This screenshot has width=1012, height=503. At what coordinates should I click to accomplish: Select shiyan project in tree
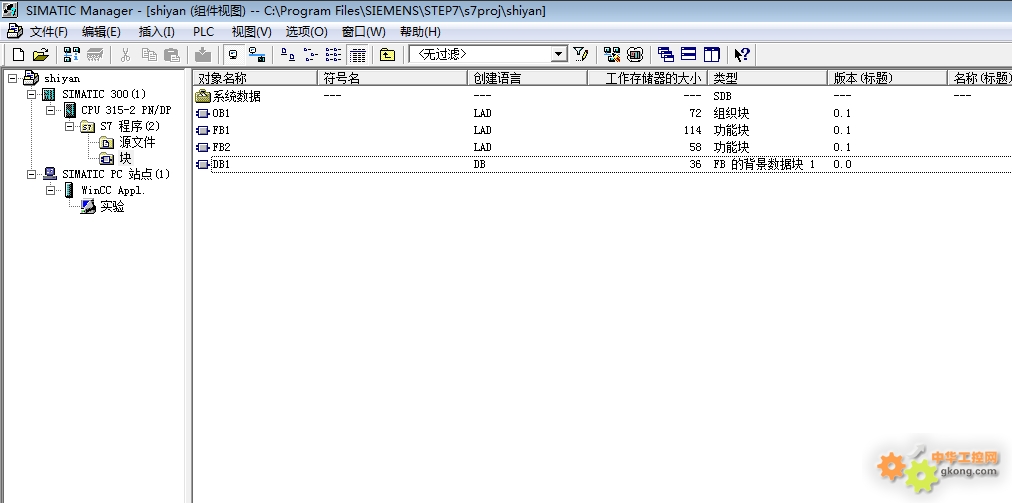[x=62, y=79]
